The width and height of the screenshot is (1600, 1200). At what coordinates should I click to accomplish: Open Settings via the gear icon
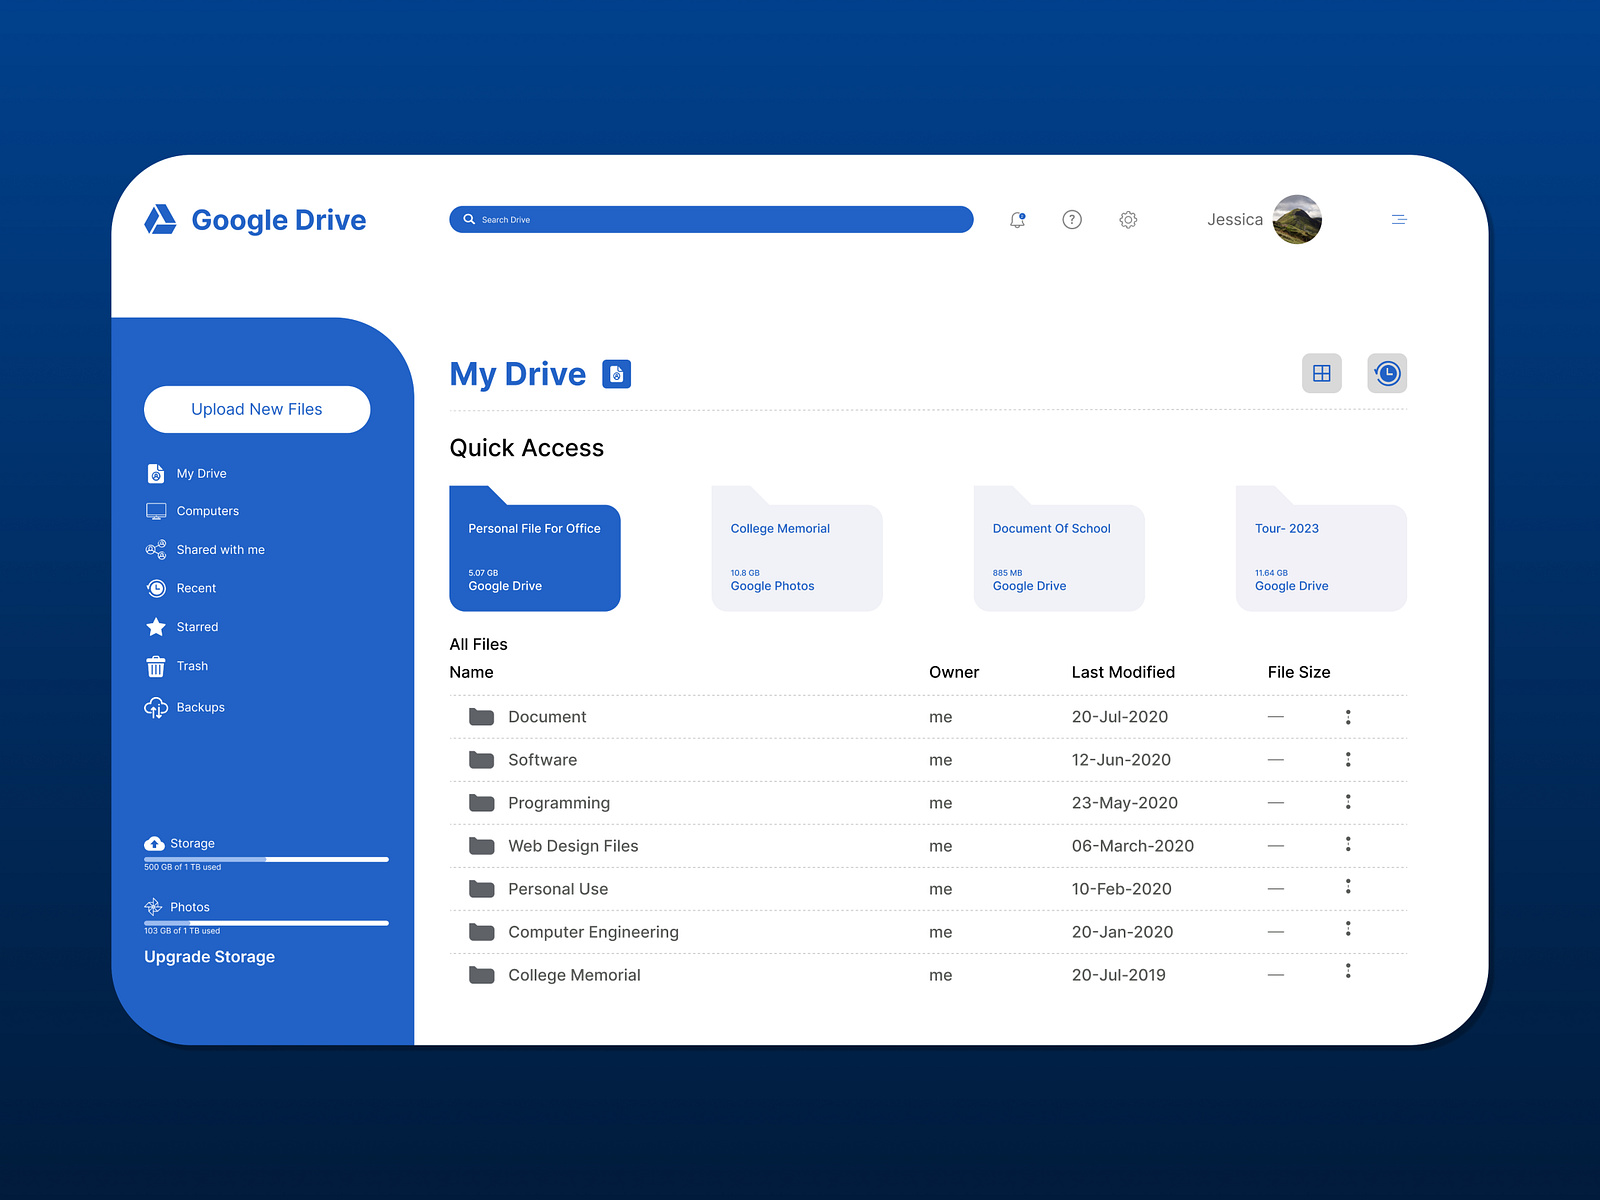pyautogui.click(x=1128, y=219)
